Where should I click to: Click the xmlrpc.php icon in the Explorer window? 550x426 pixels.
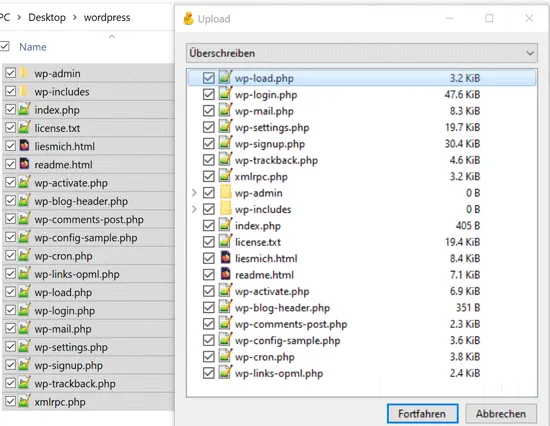24,401
